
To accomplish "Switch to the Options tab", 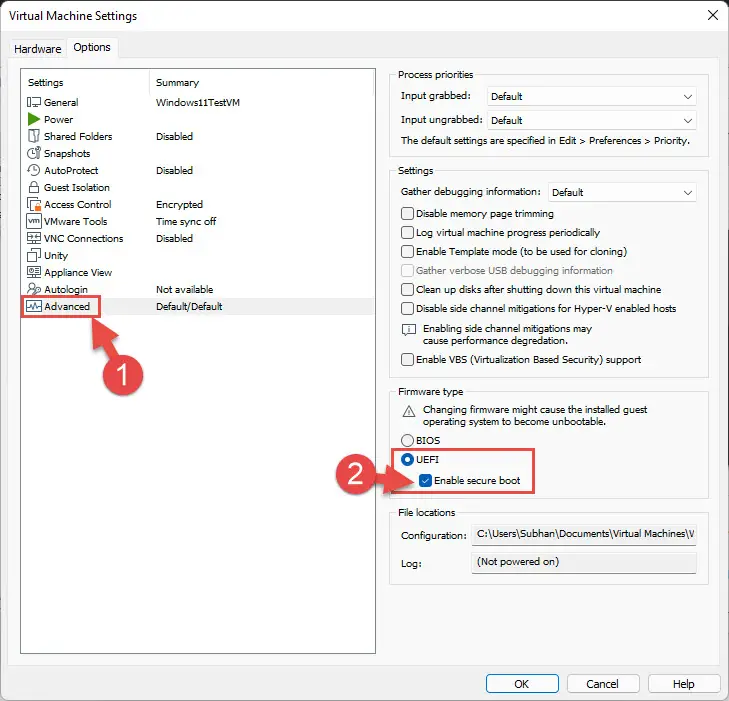I will pyautogui.click(x=92, y=47).
